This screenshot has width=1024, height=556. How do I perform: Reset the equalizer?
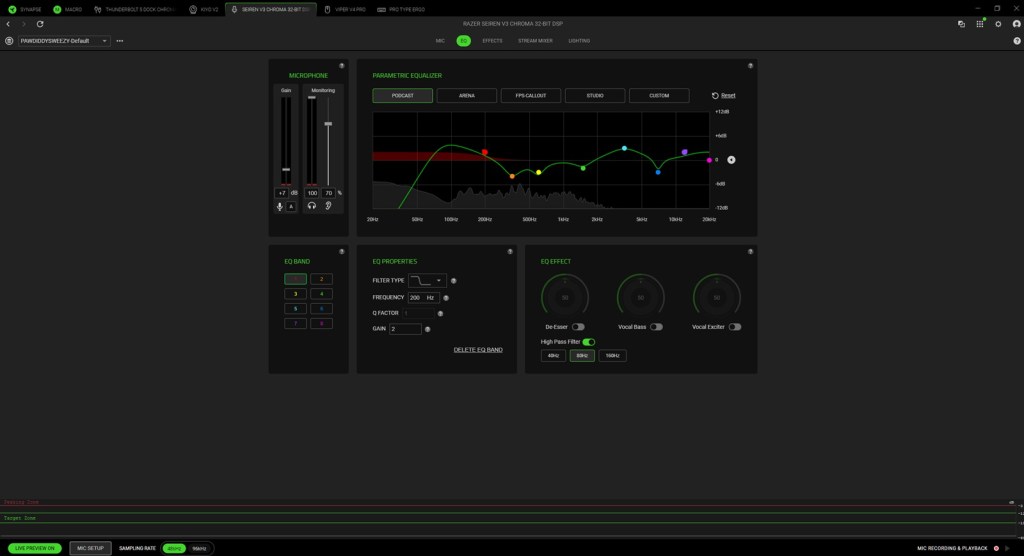click(x=724, y=95)
